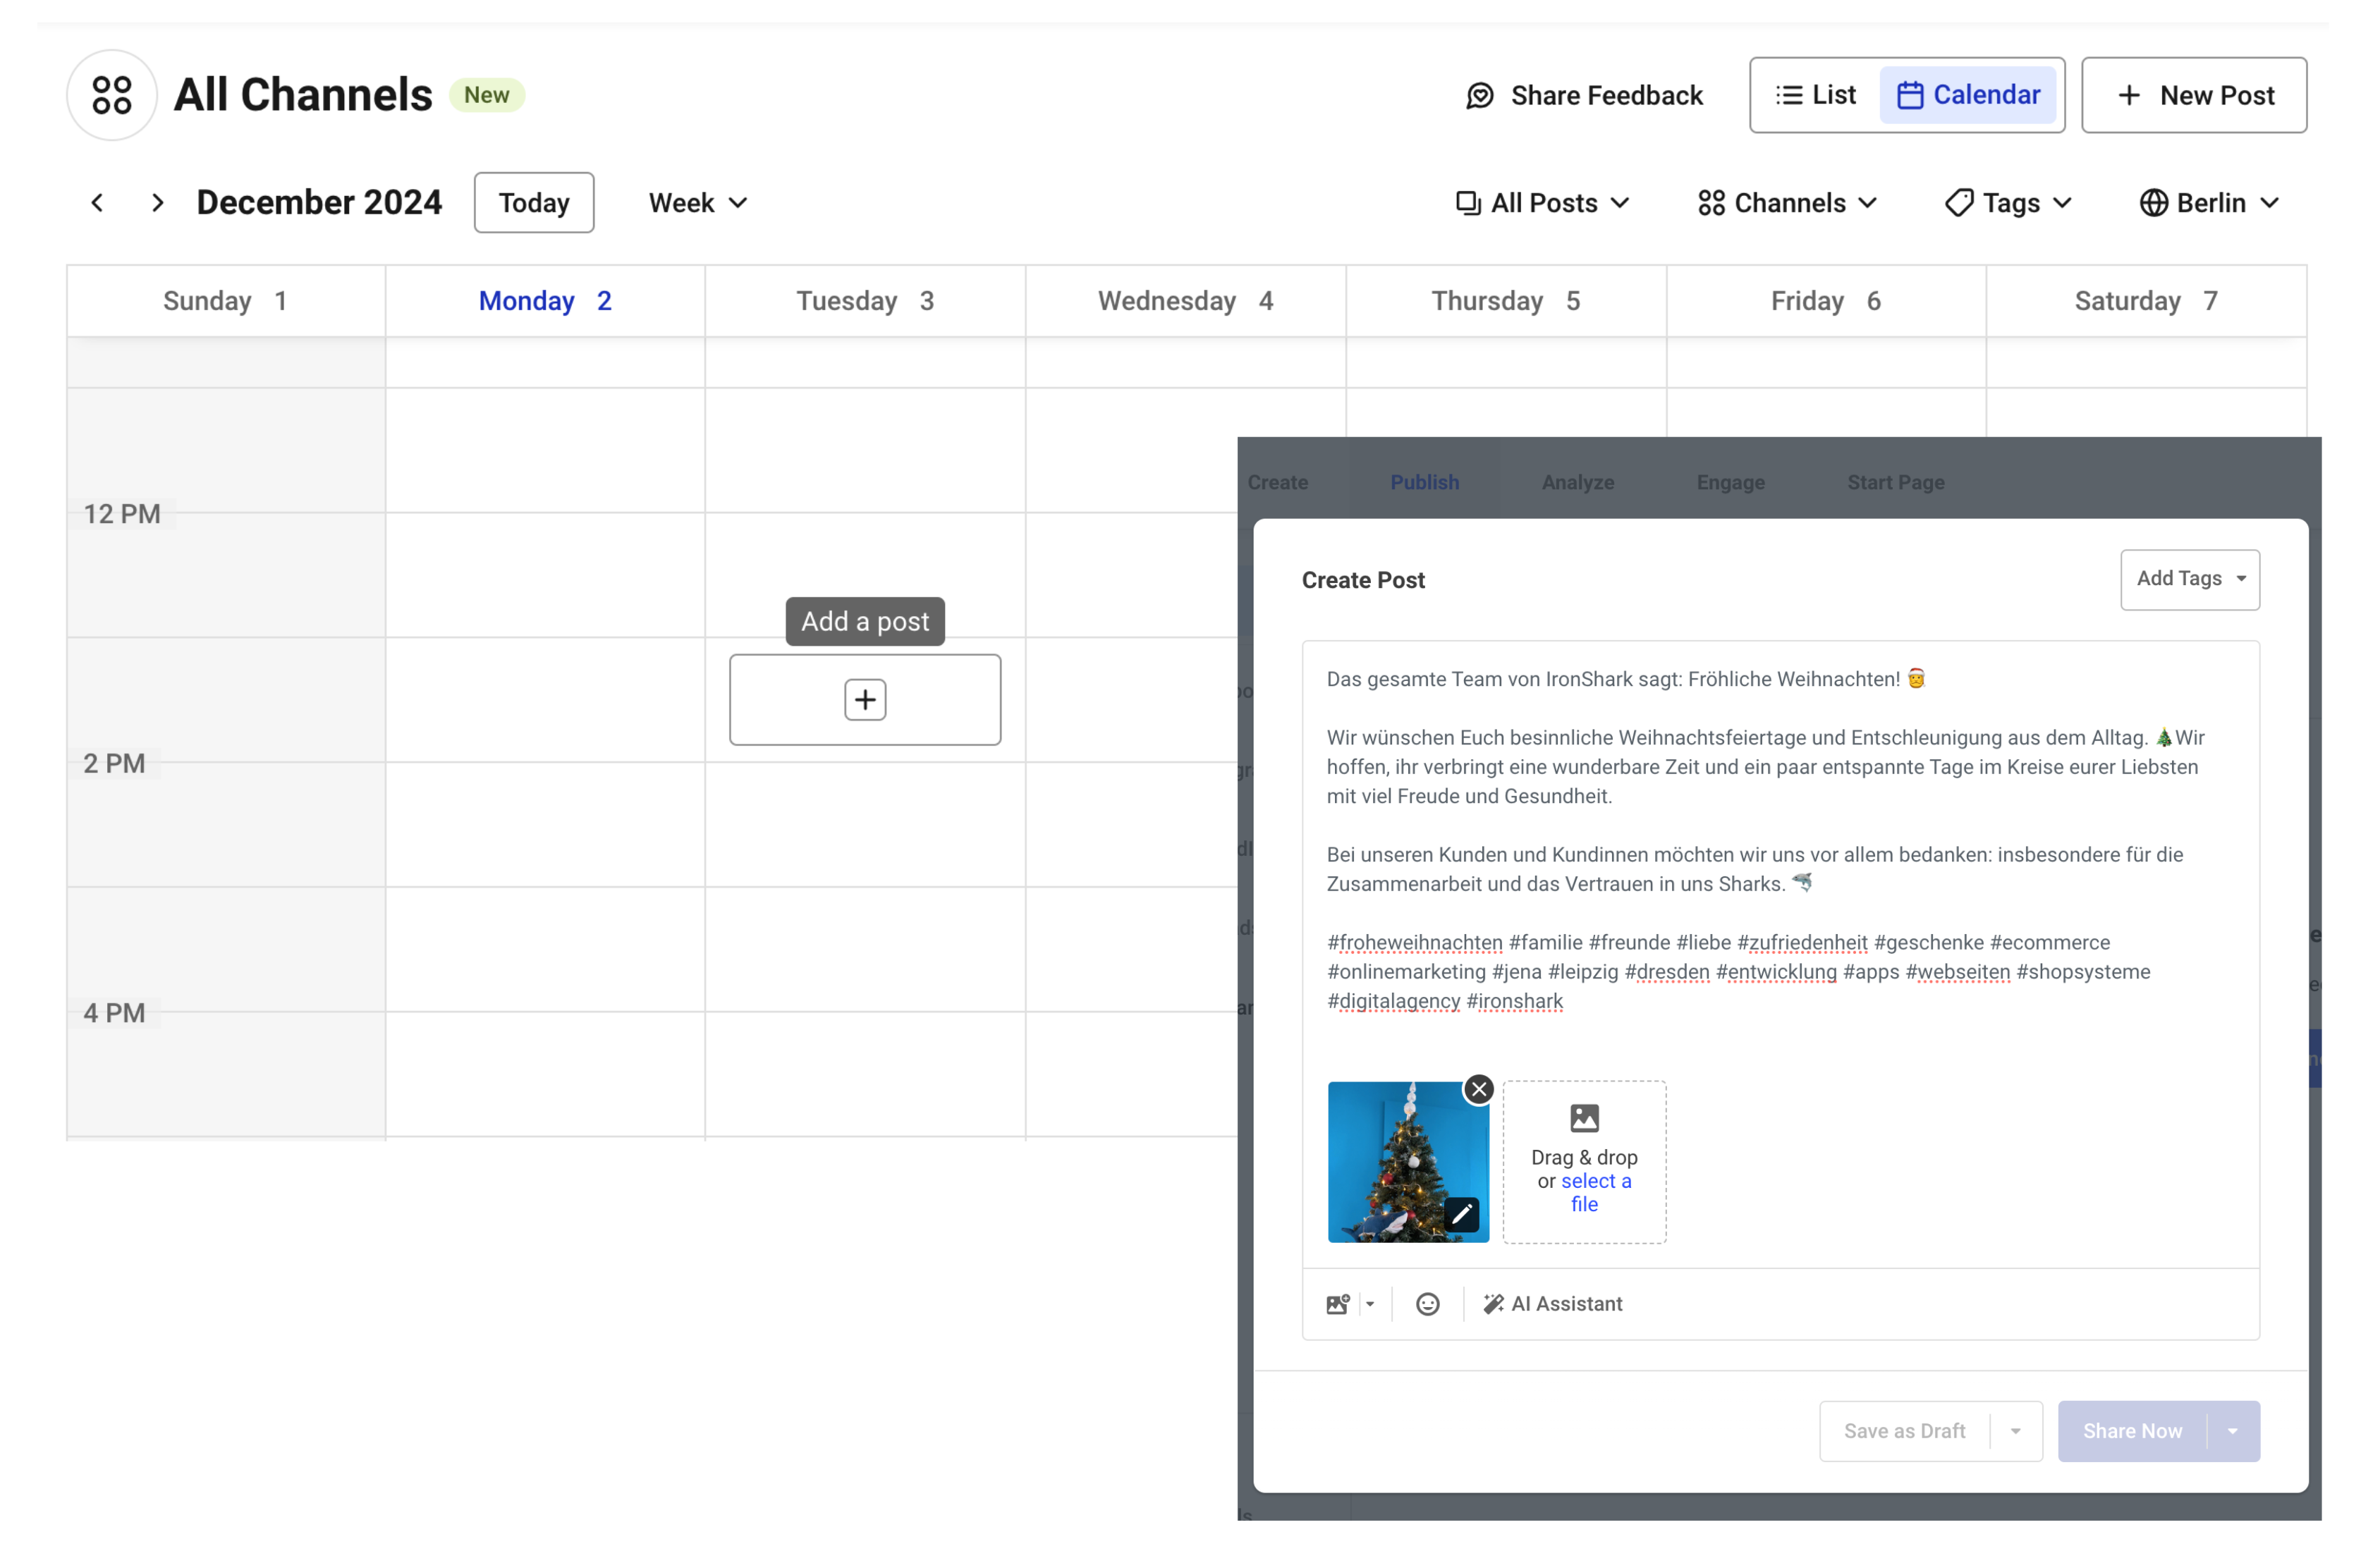The image size is (2380, 1551).
Task: Switch to Calendar view
Action: [1968, 95]
